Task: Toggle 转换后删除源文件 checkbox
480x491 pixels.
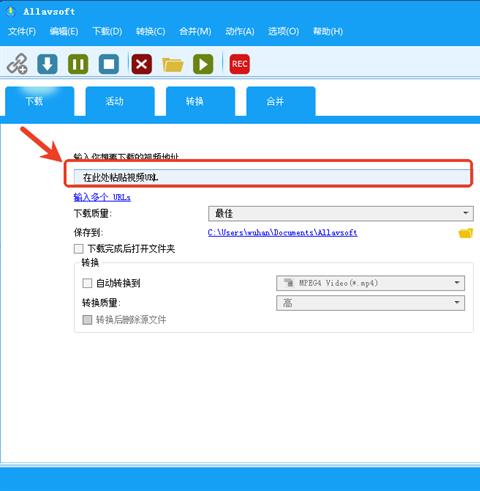Action: click(87, 320)
